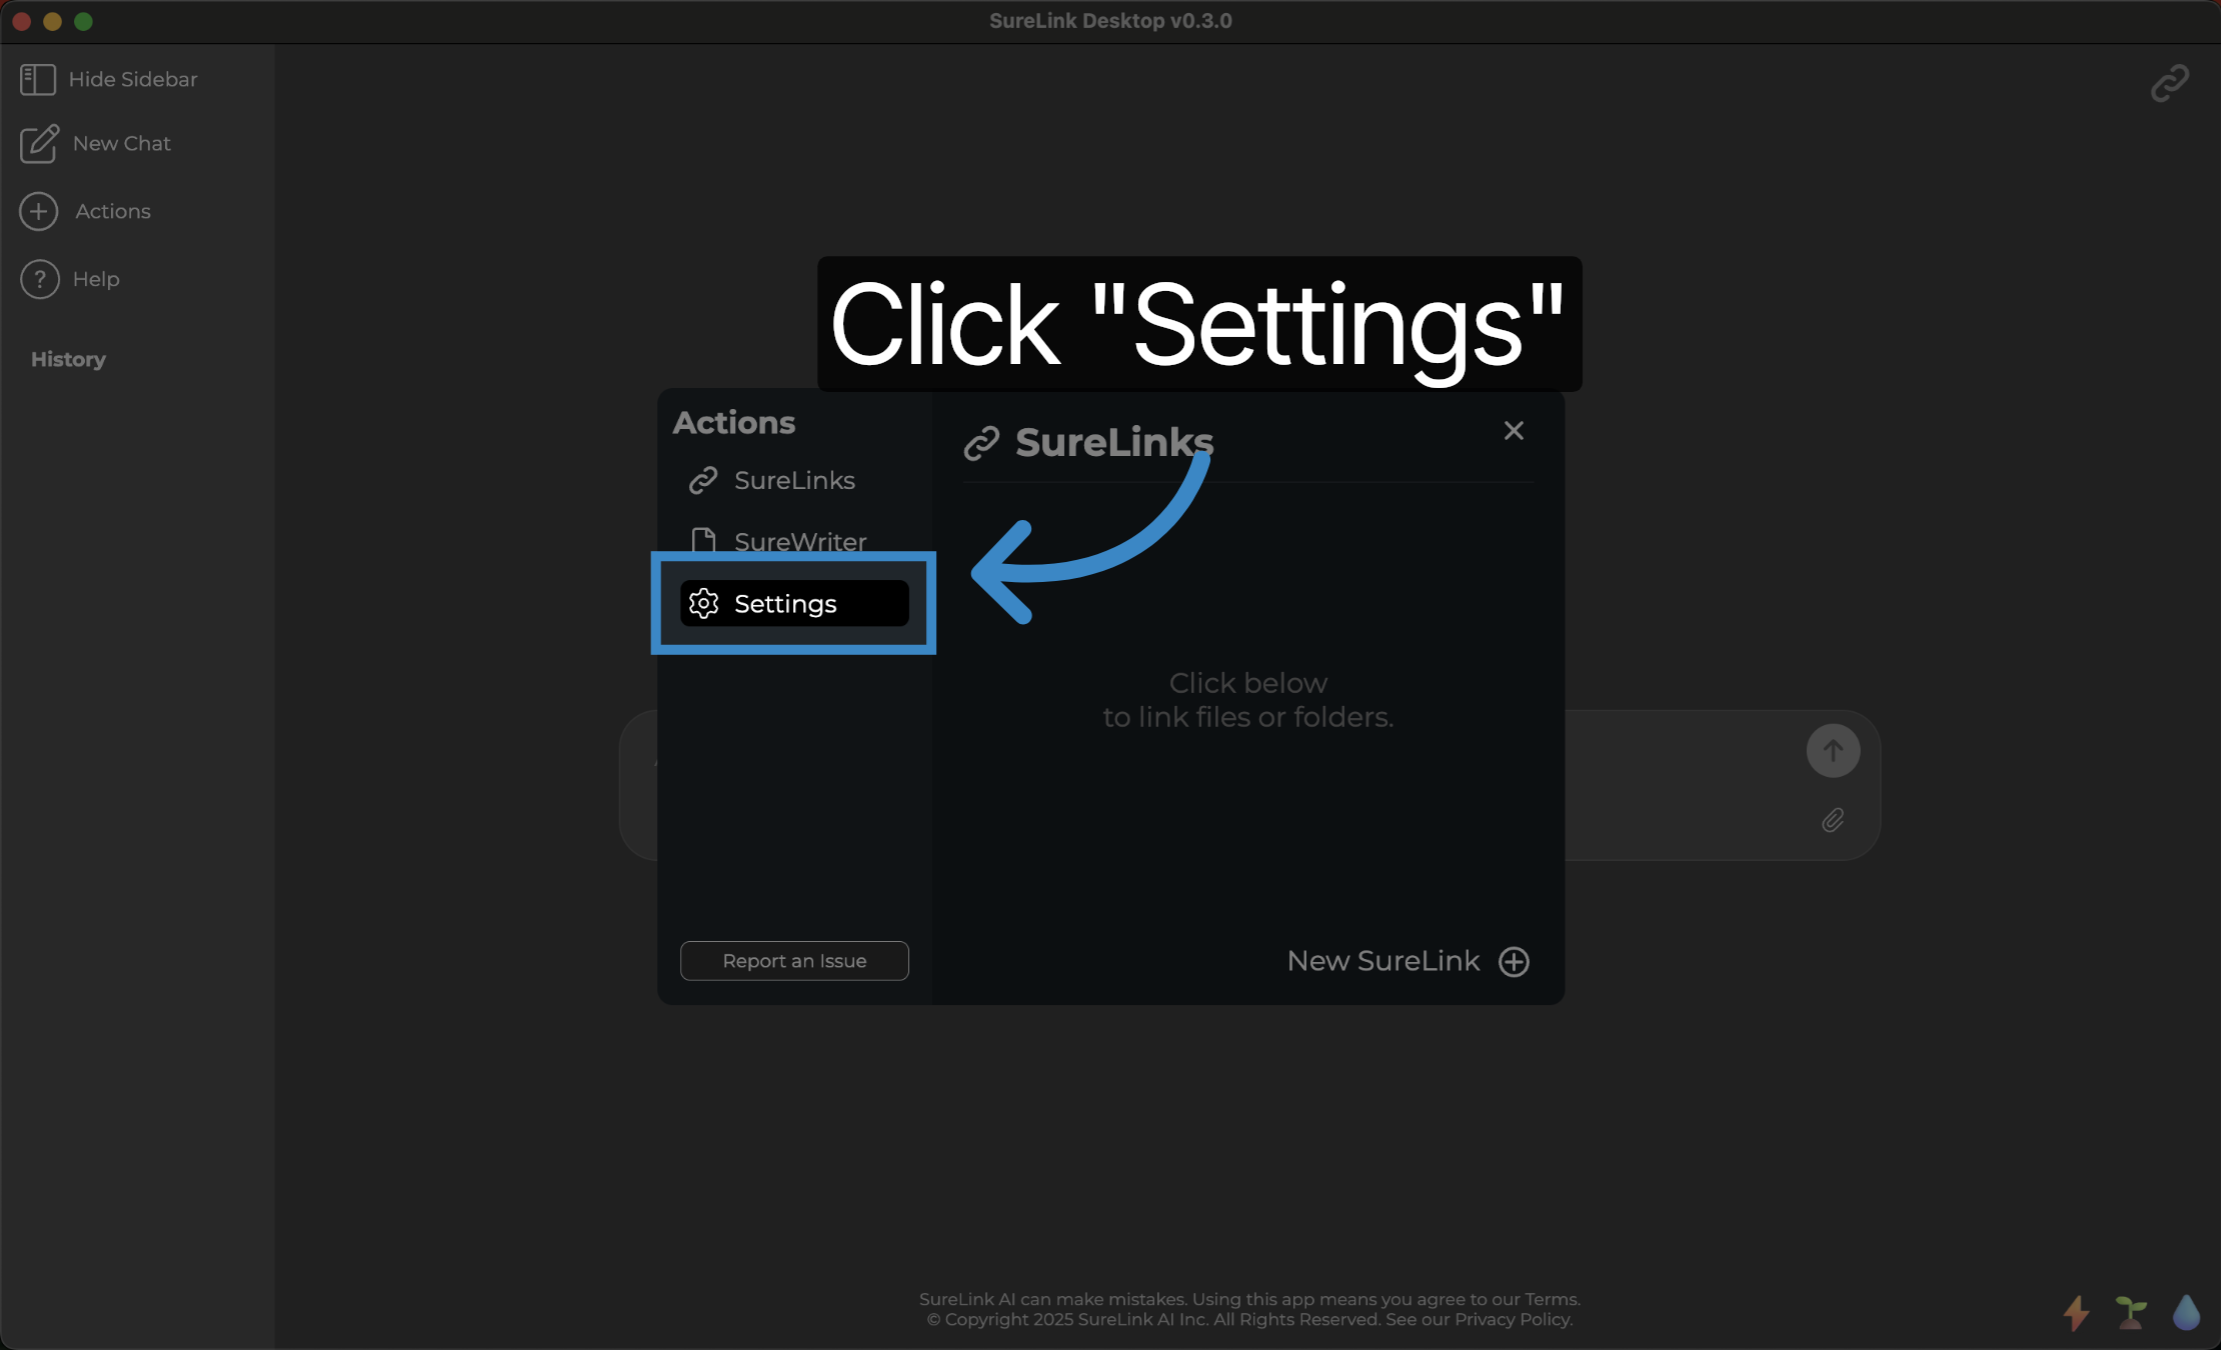This screenshot has height=1350, width=2221.
Task: Click the yellow macOS minimize window button
Action: tap(53, 21)
